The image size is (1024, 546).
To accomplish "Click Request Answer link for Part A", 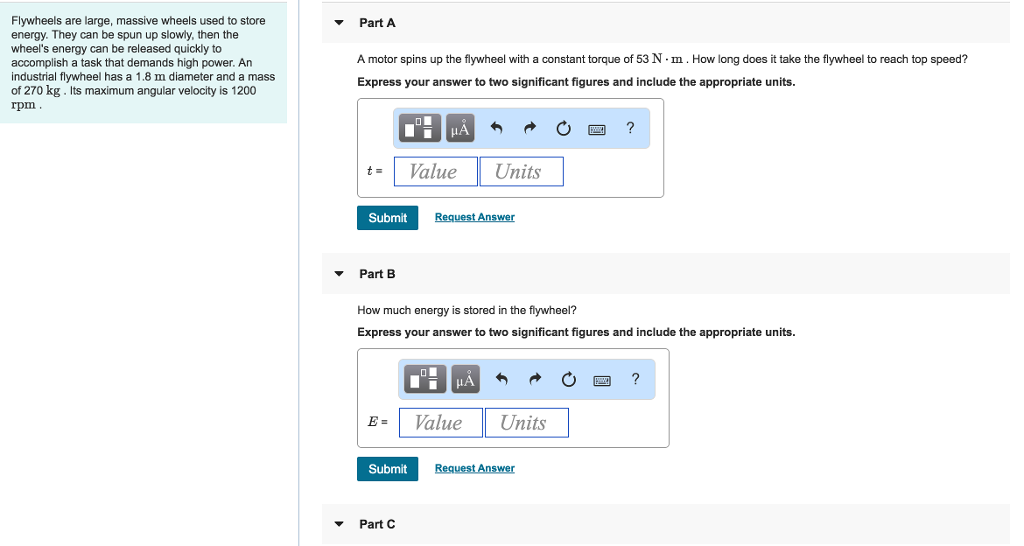I will pyautogui.click(x=474, y=217).
